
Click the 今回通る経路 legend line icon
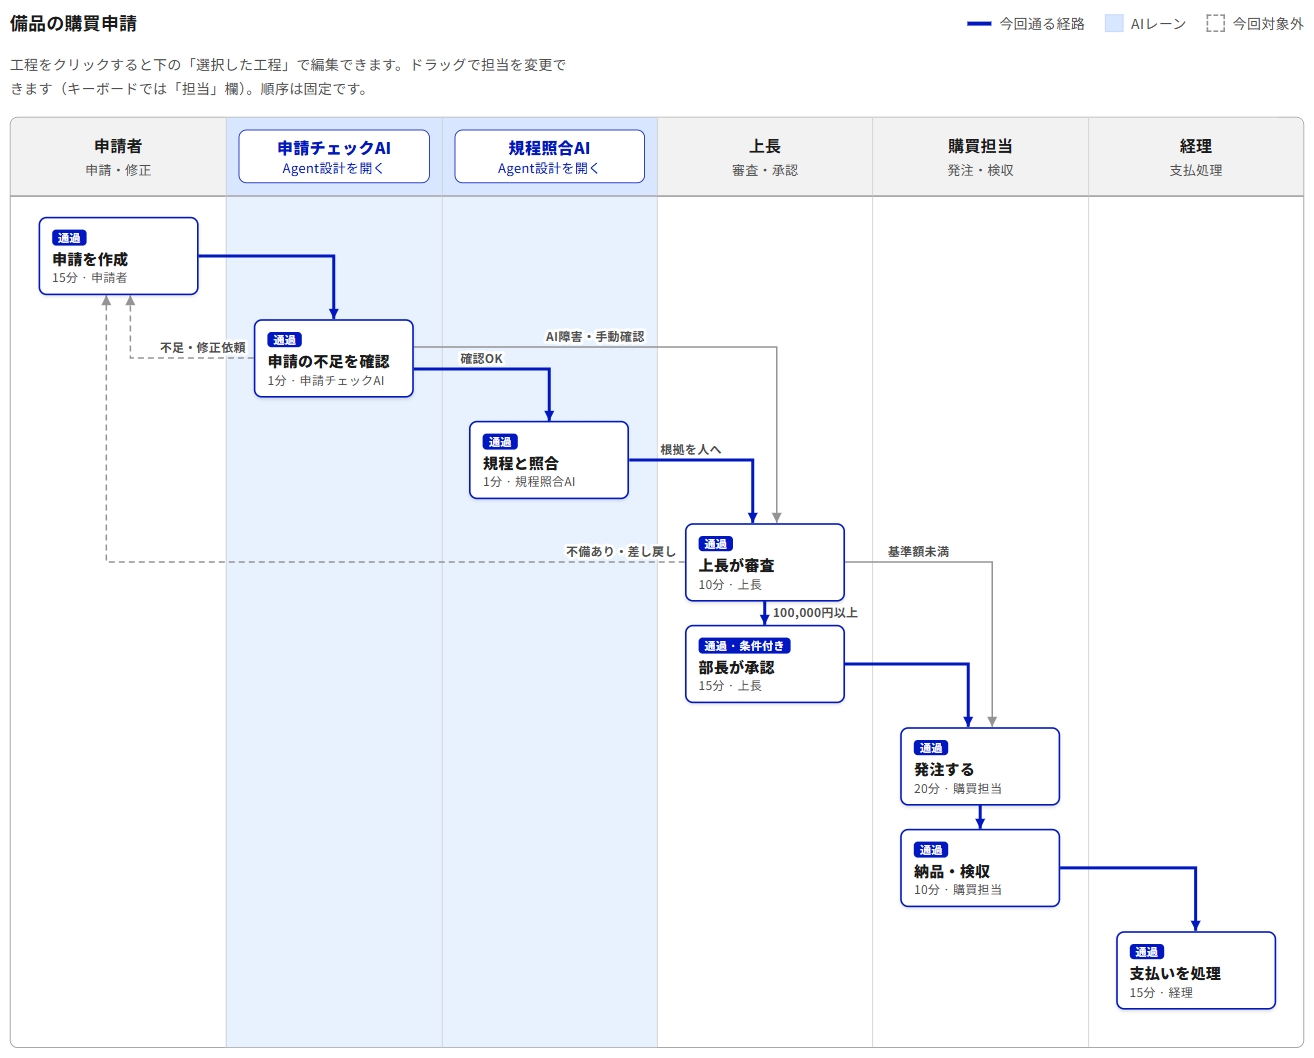979,23
